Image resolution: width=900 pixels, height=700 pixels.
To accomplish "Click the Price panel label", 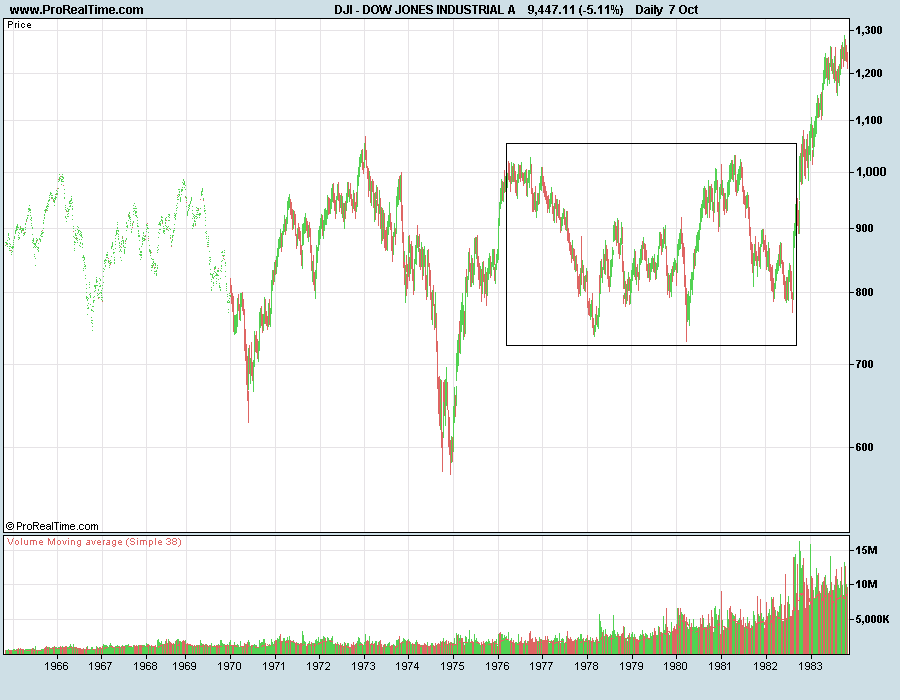I will [x=20, y=25].
